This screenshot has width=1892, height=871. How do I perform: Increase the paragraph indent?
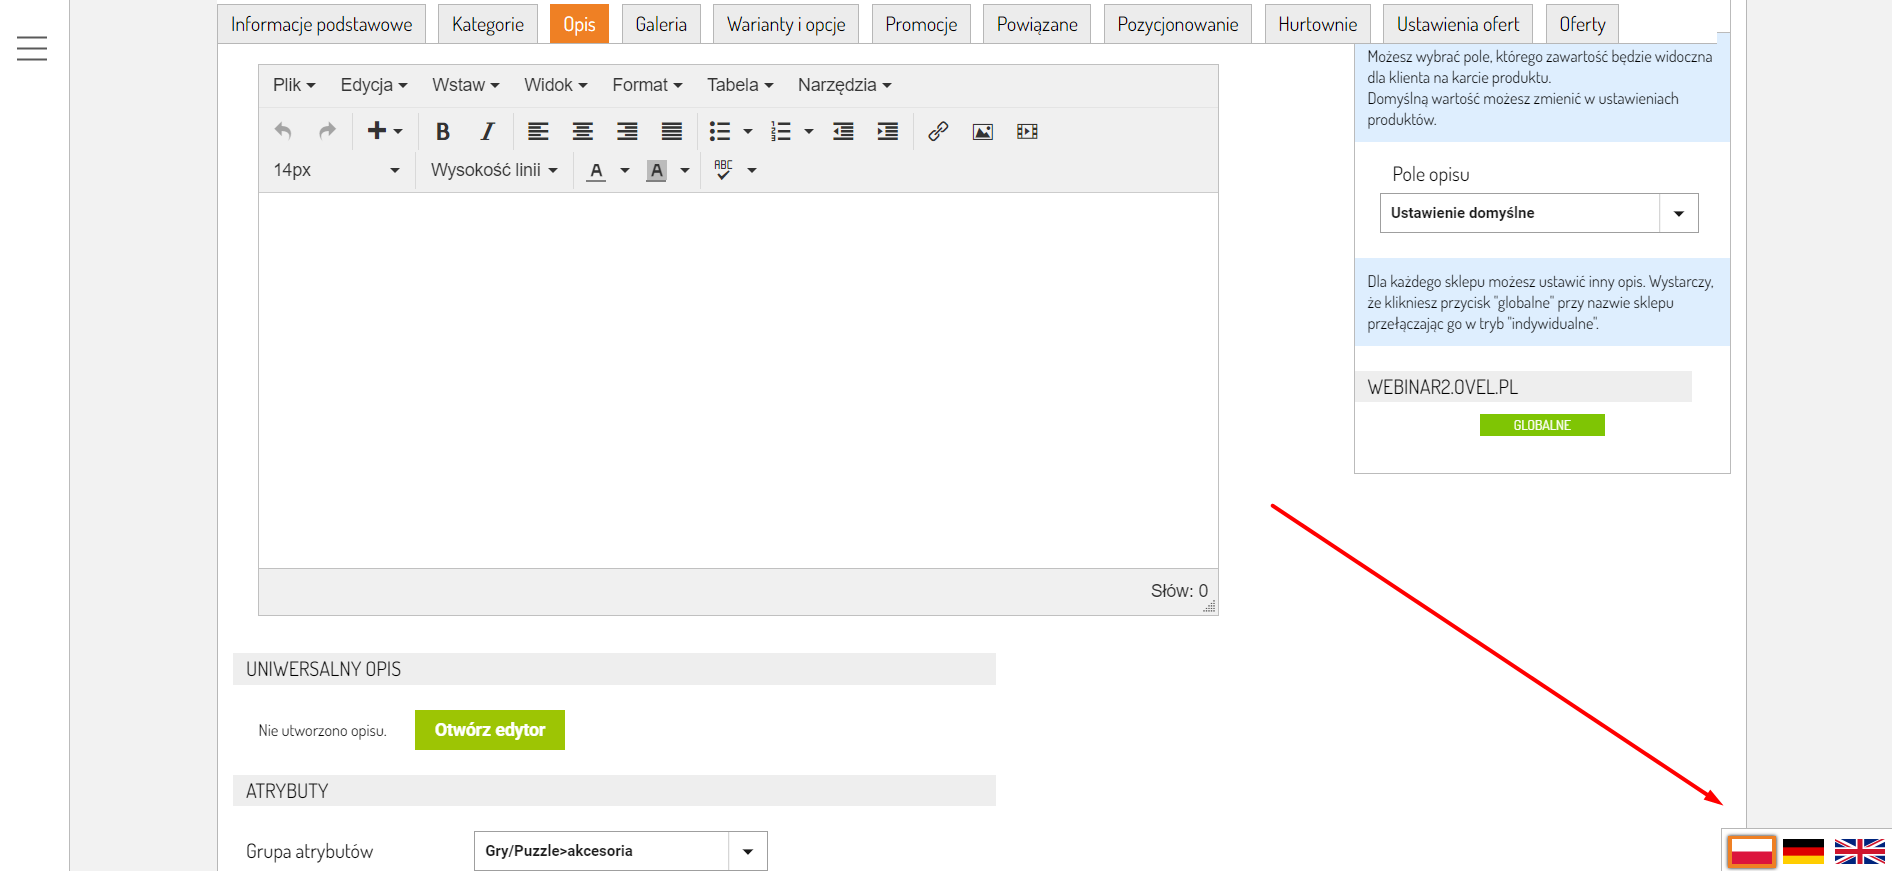(888, 131)
